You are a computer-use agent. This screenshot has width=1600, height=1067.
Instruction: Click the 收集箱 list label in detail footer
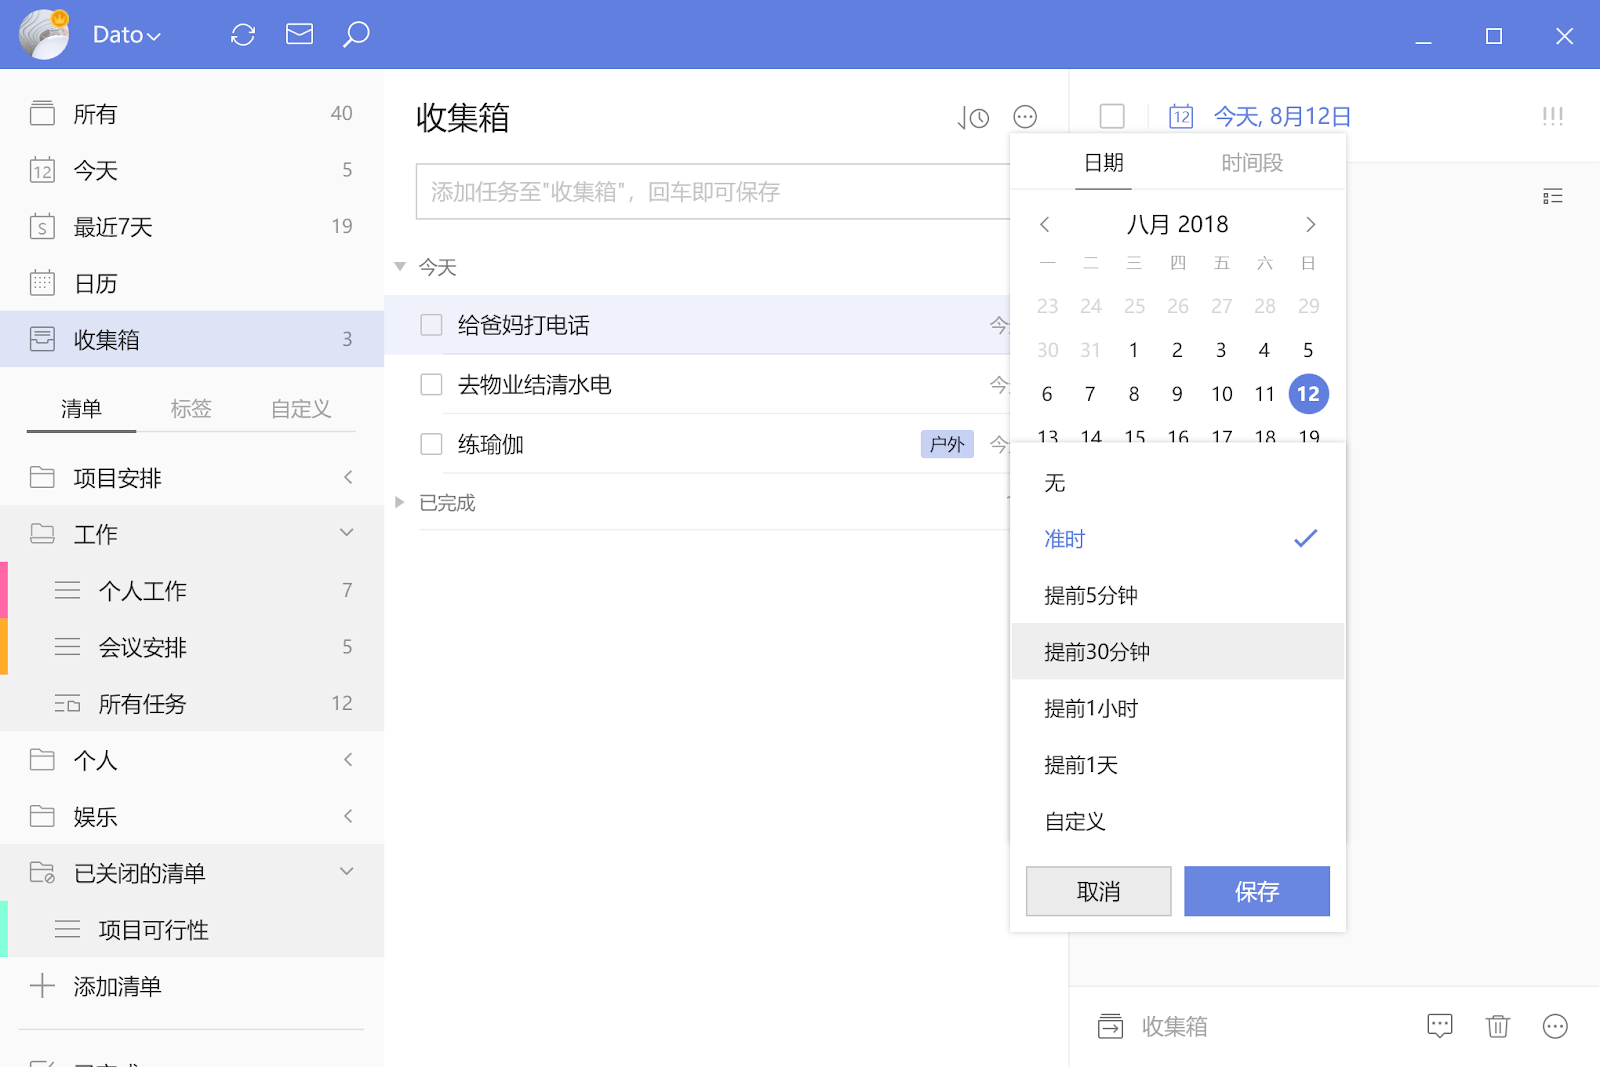tap(1175, 1026)
